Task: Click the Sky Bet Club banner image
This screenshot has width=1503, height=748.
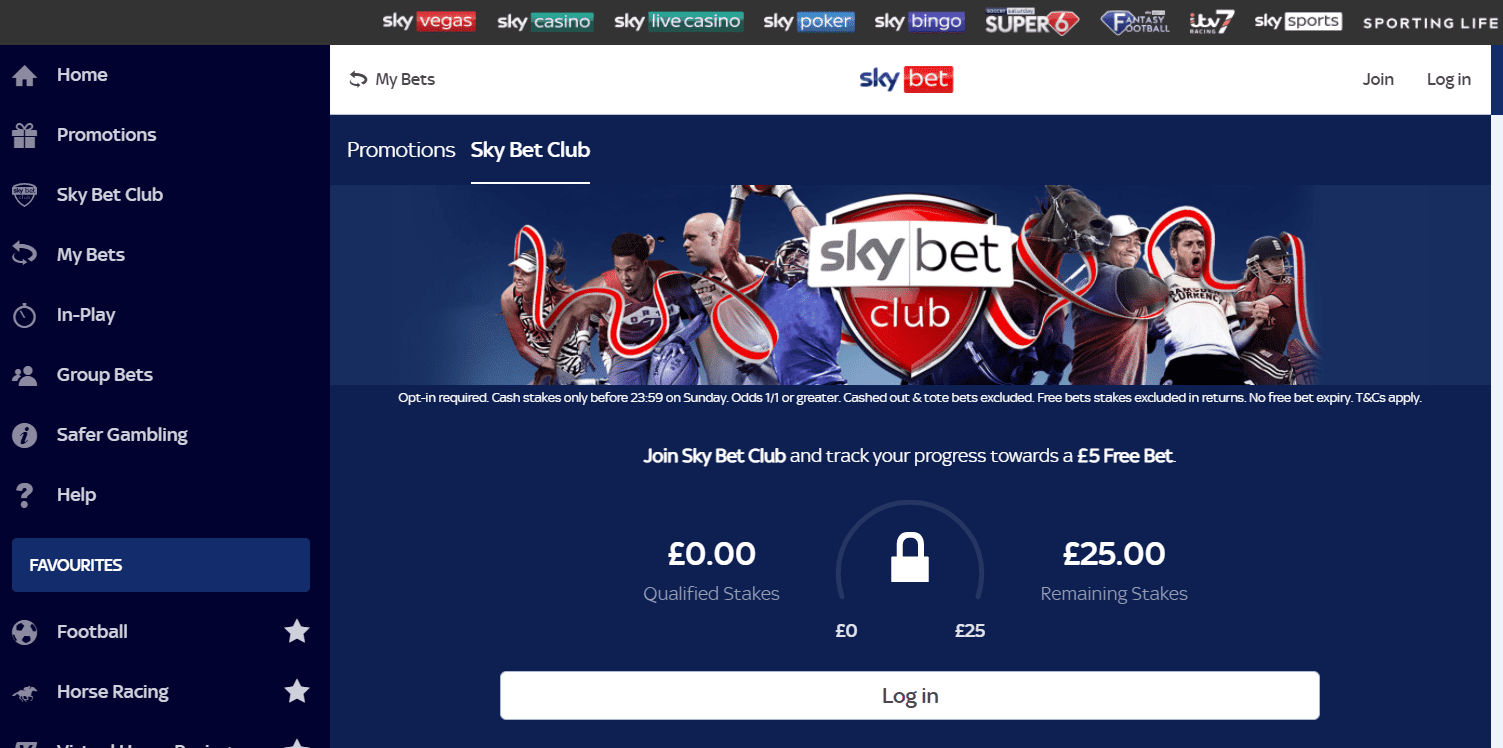Action: click(910, 286)
